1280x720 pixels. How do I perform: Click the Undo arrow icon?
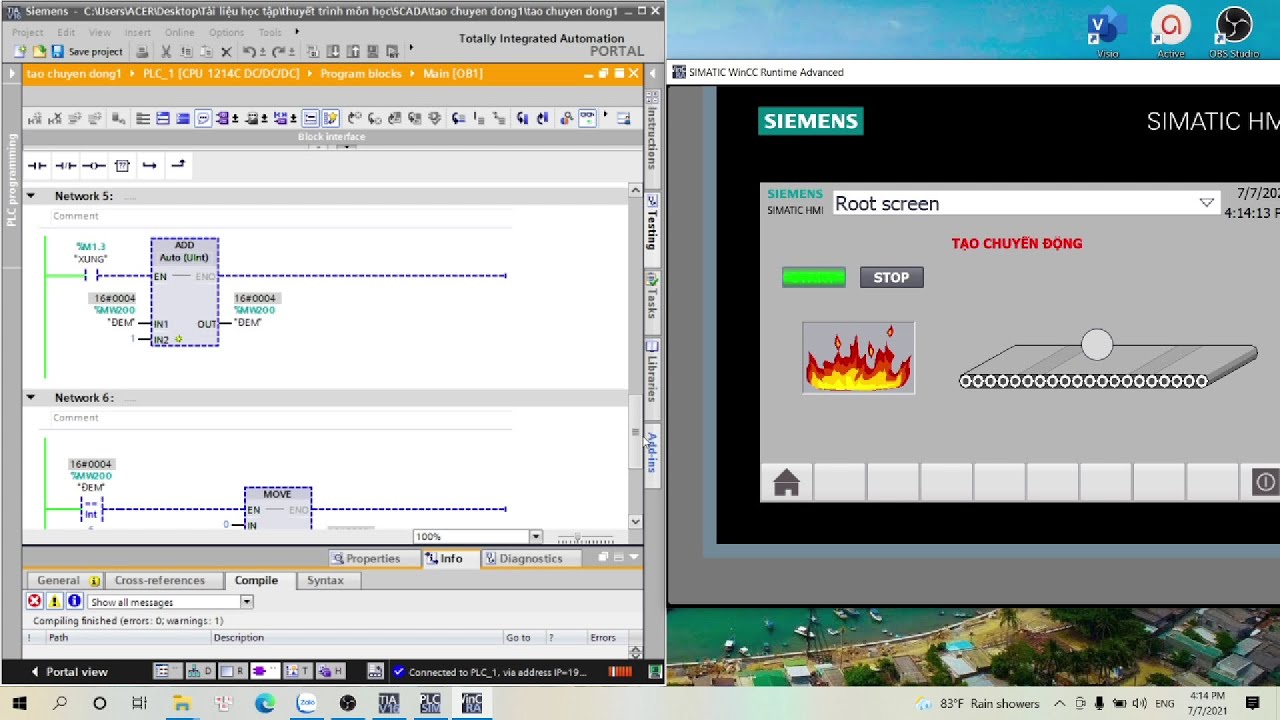[249, 52]
